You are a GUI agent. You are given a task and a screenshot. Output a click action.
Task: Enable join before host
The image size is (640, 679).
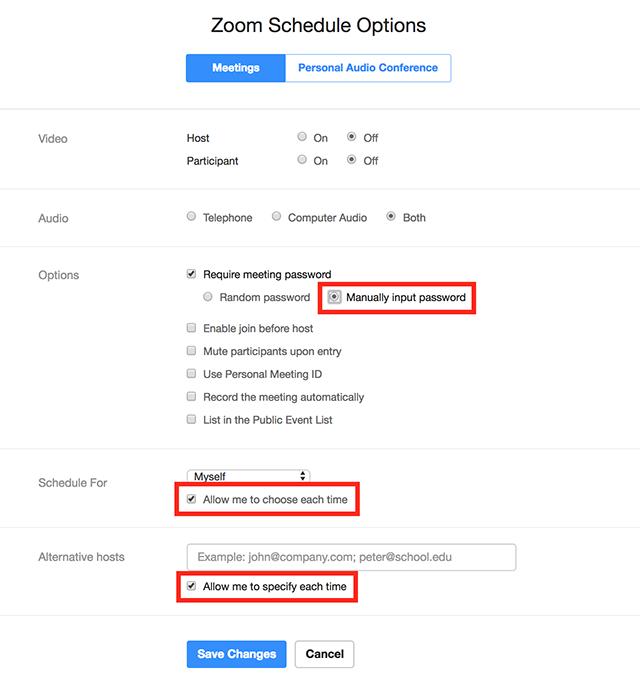pos(191,328)
